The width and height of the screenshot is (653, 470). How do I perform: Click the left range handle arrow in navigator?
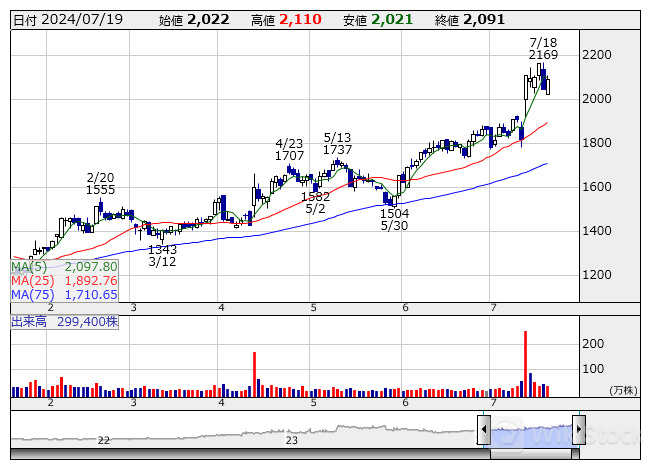tap(484, 431)
